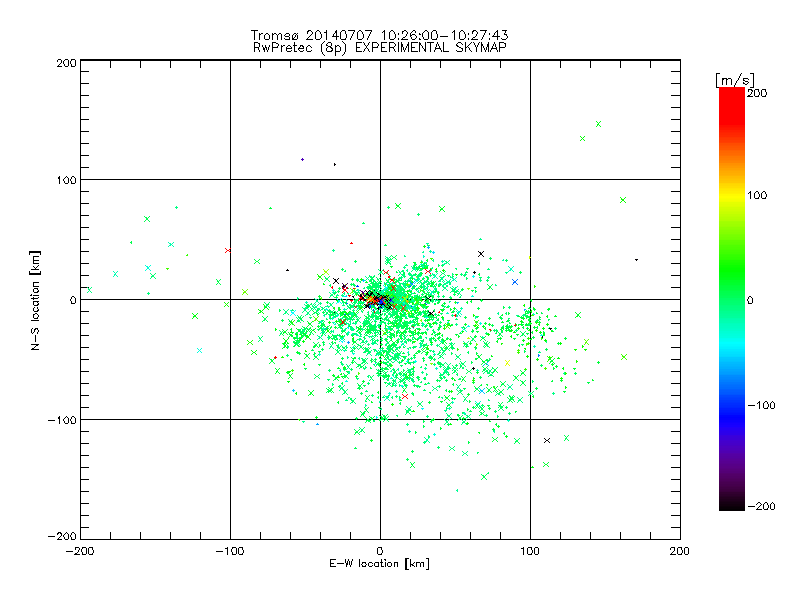Screen dimensions: 800x600
Task: Click the y-axis tick label '100'
Action: pyautogui.click(x=67, y=180)
